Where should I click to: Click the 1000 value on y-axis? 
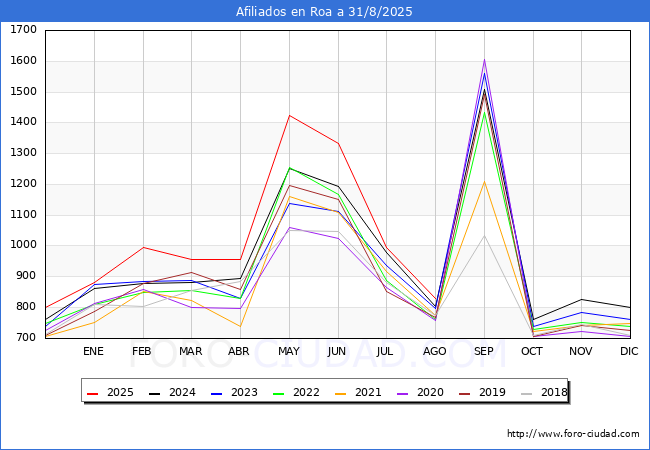click(x=24, y=245)
